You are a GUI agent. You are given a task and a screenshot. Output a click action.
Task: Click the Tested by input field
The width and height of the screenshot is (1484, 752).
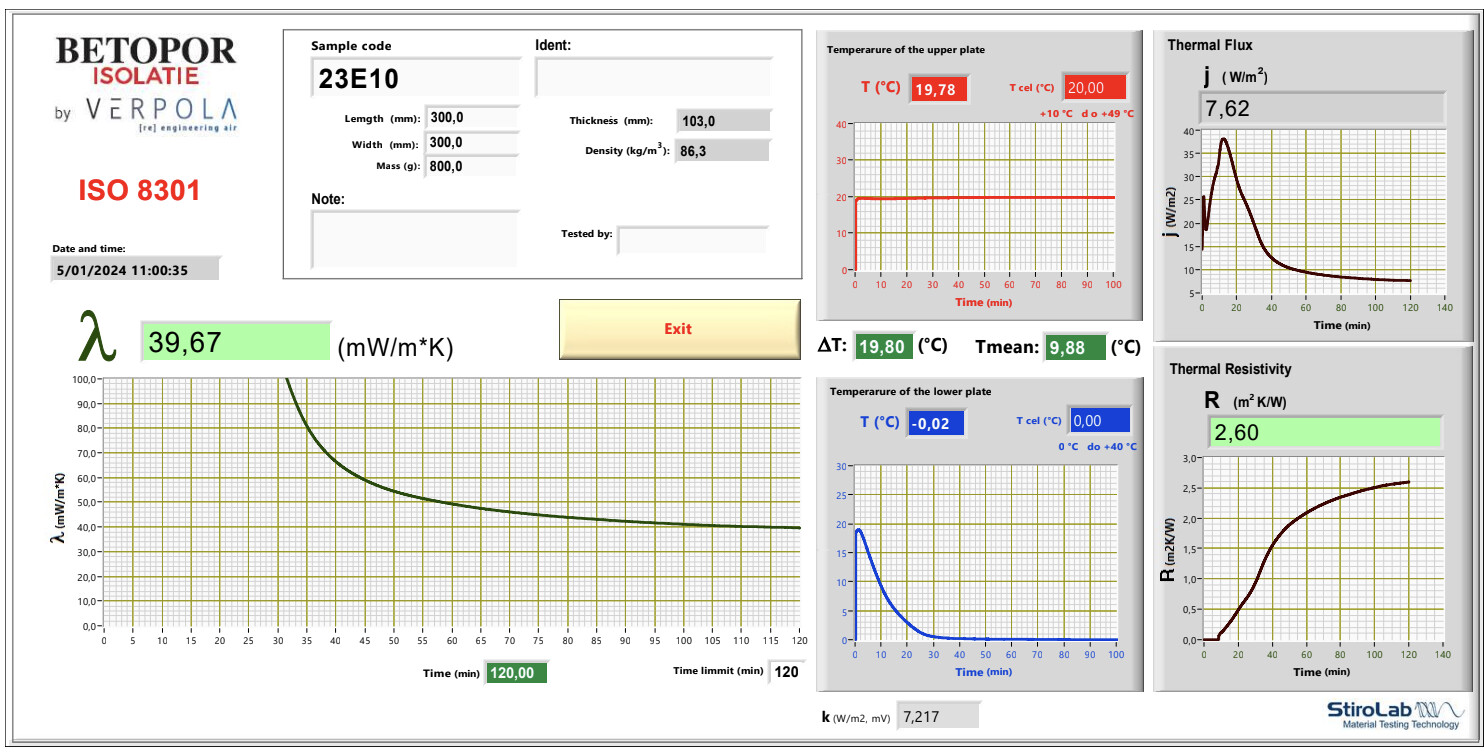point(692,240)
